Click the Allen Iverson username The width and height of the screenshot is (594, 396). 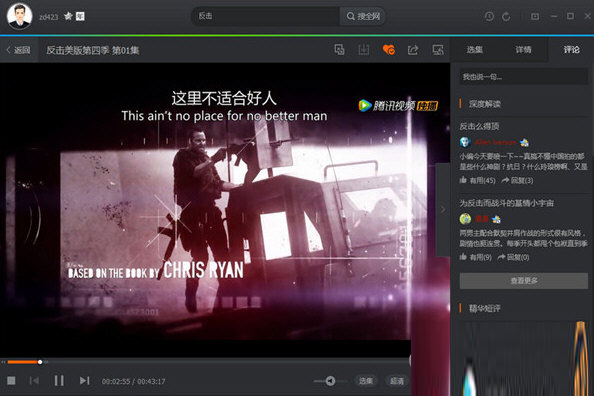pyautogui.click(x=495, y=142)
